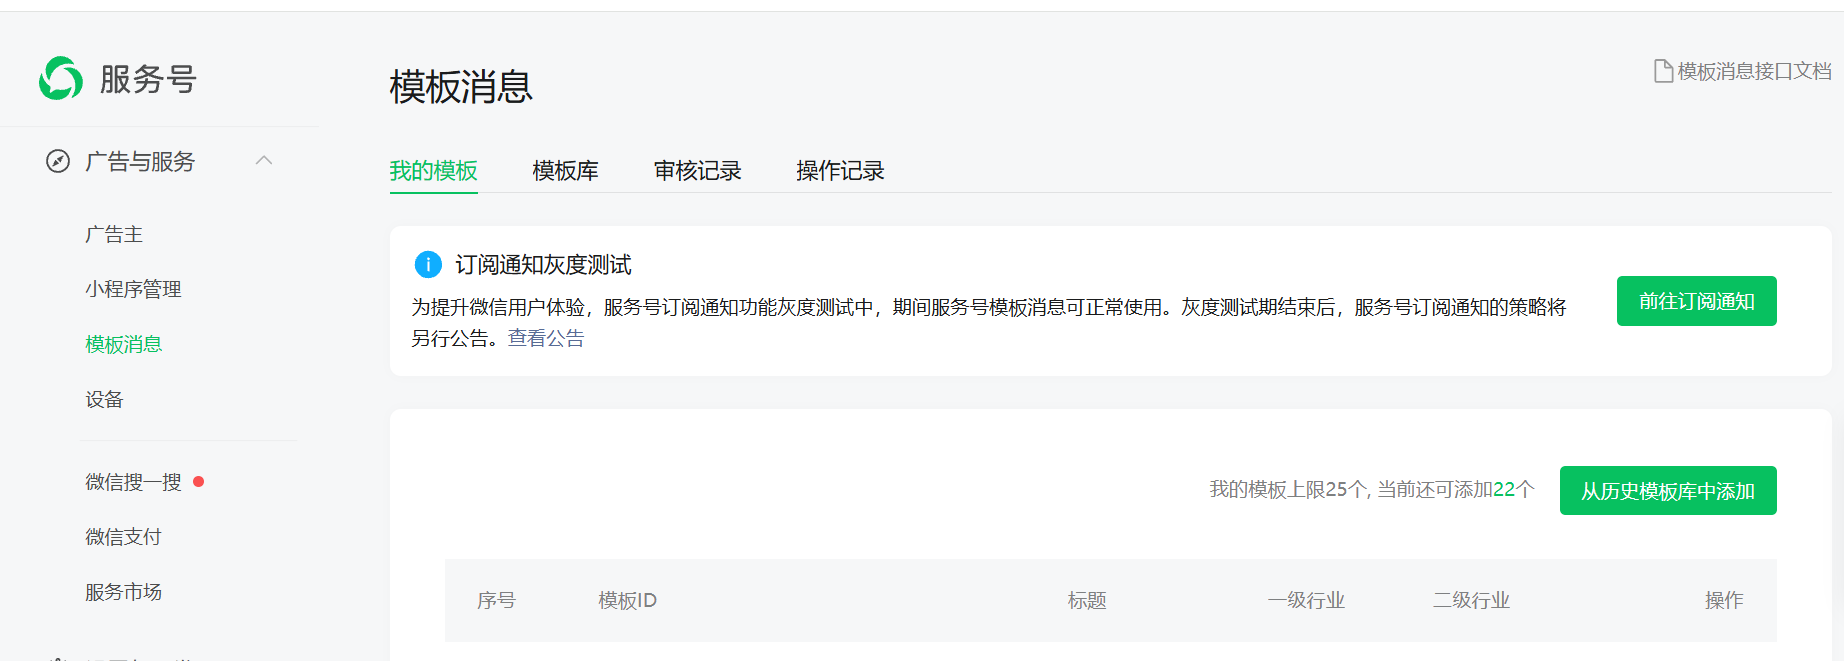Switch to the 审核记录 tab
The height and width of the screenshot is (661, 1844).
pyautogui.click(x=698, y=171)
